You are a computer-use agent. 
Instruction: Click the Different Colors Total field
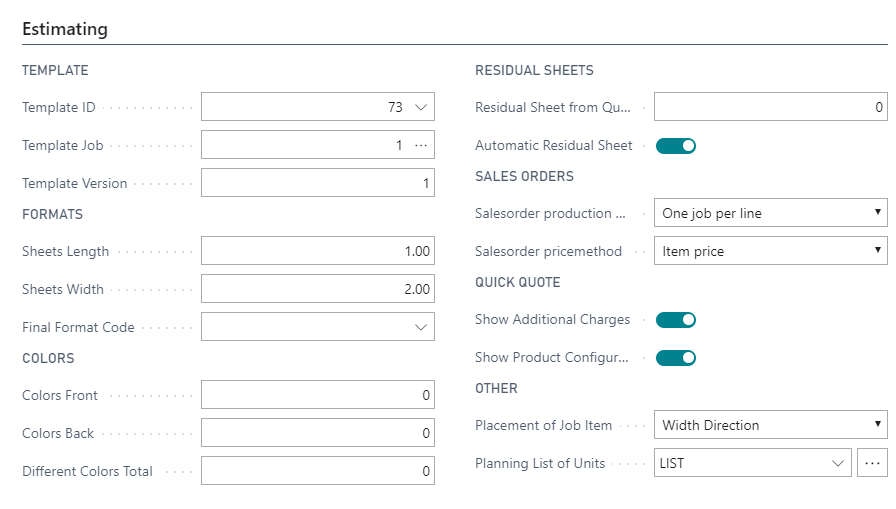(x=317, y=471)
